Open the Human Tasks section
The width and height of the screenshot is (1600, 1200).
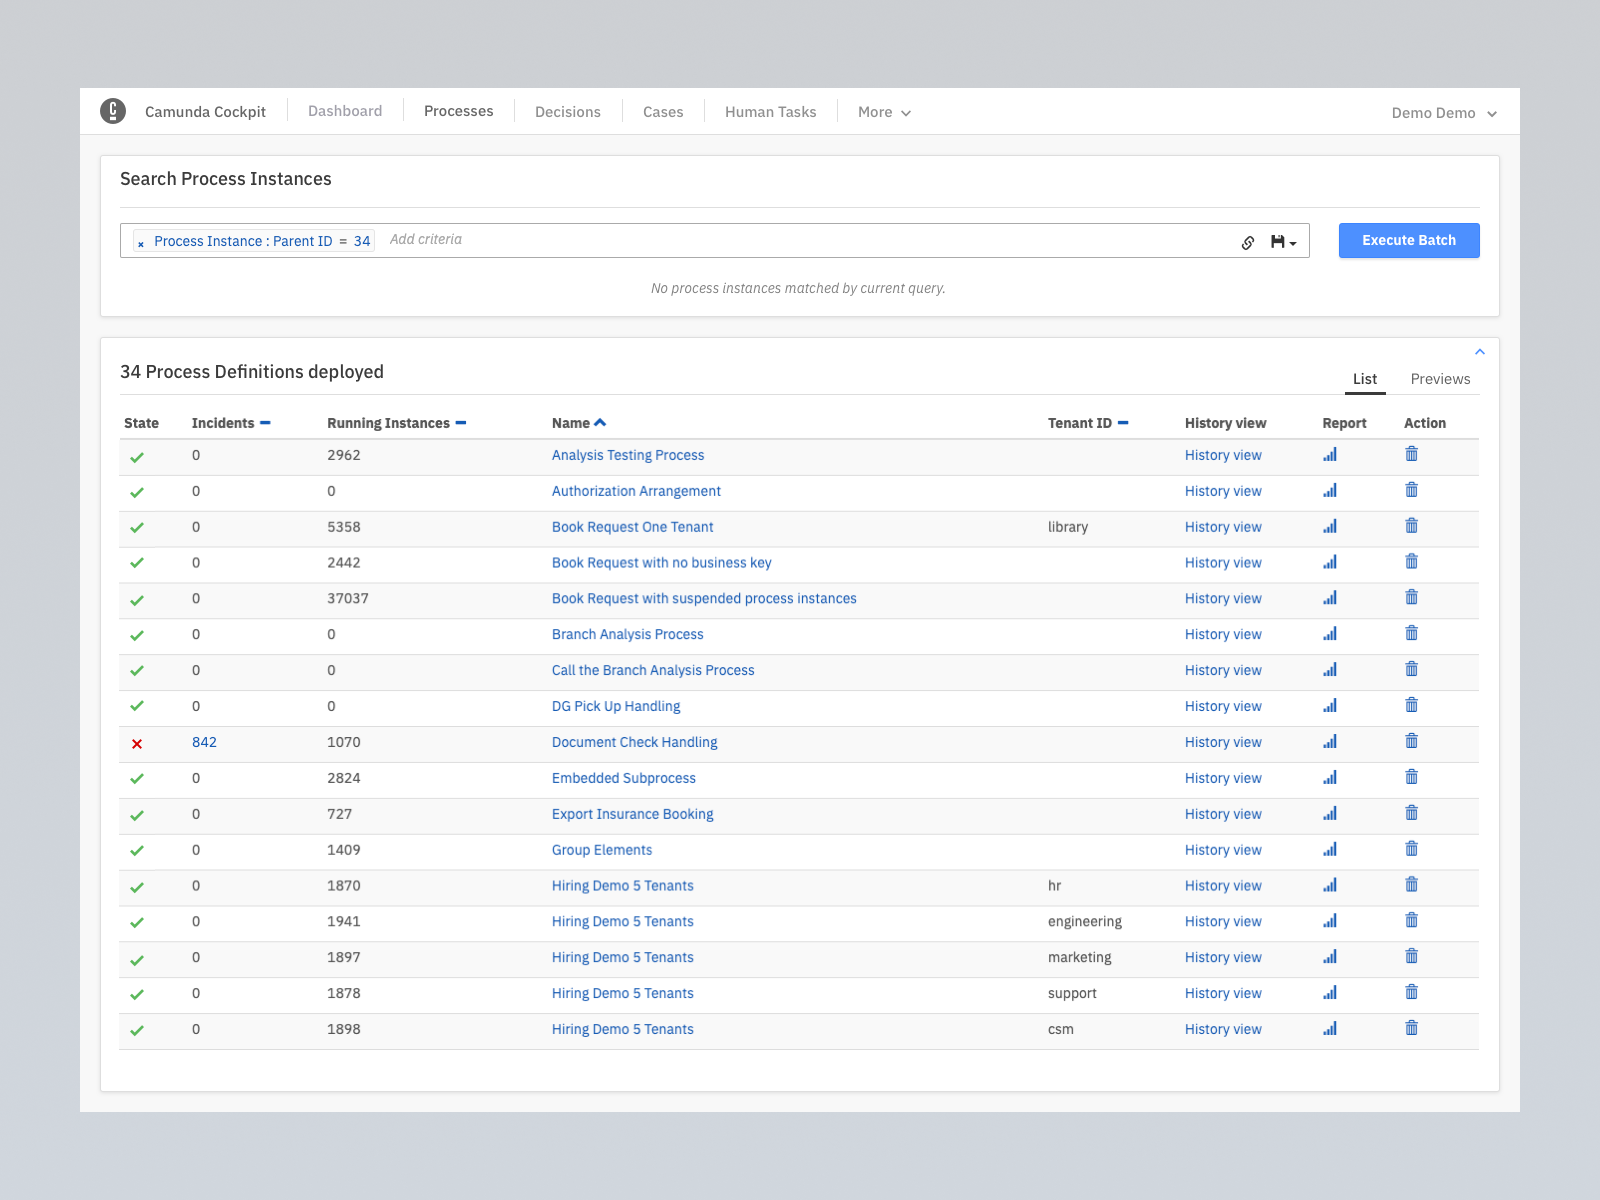[x=770, y=111]
